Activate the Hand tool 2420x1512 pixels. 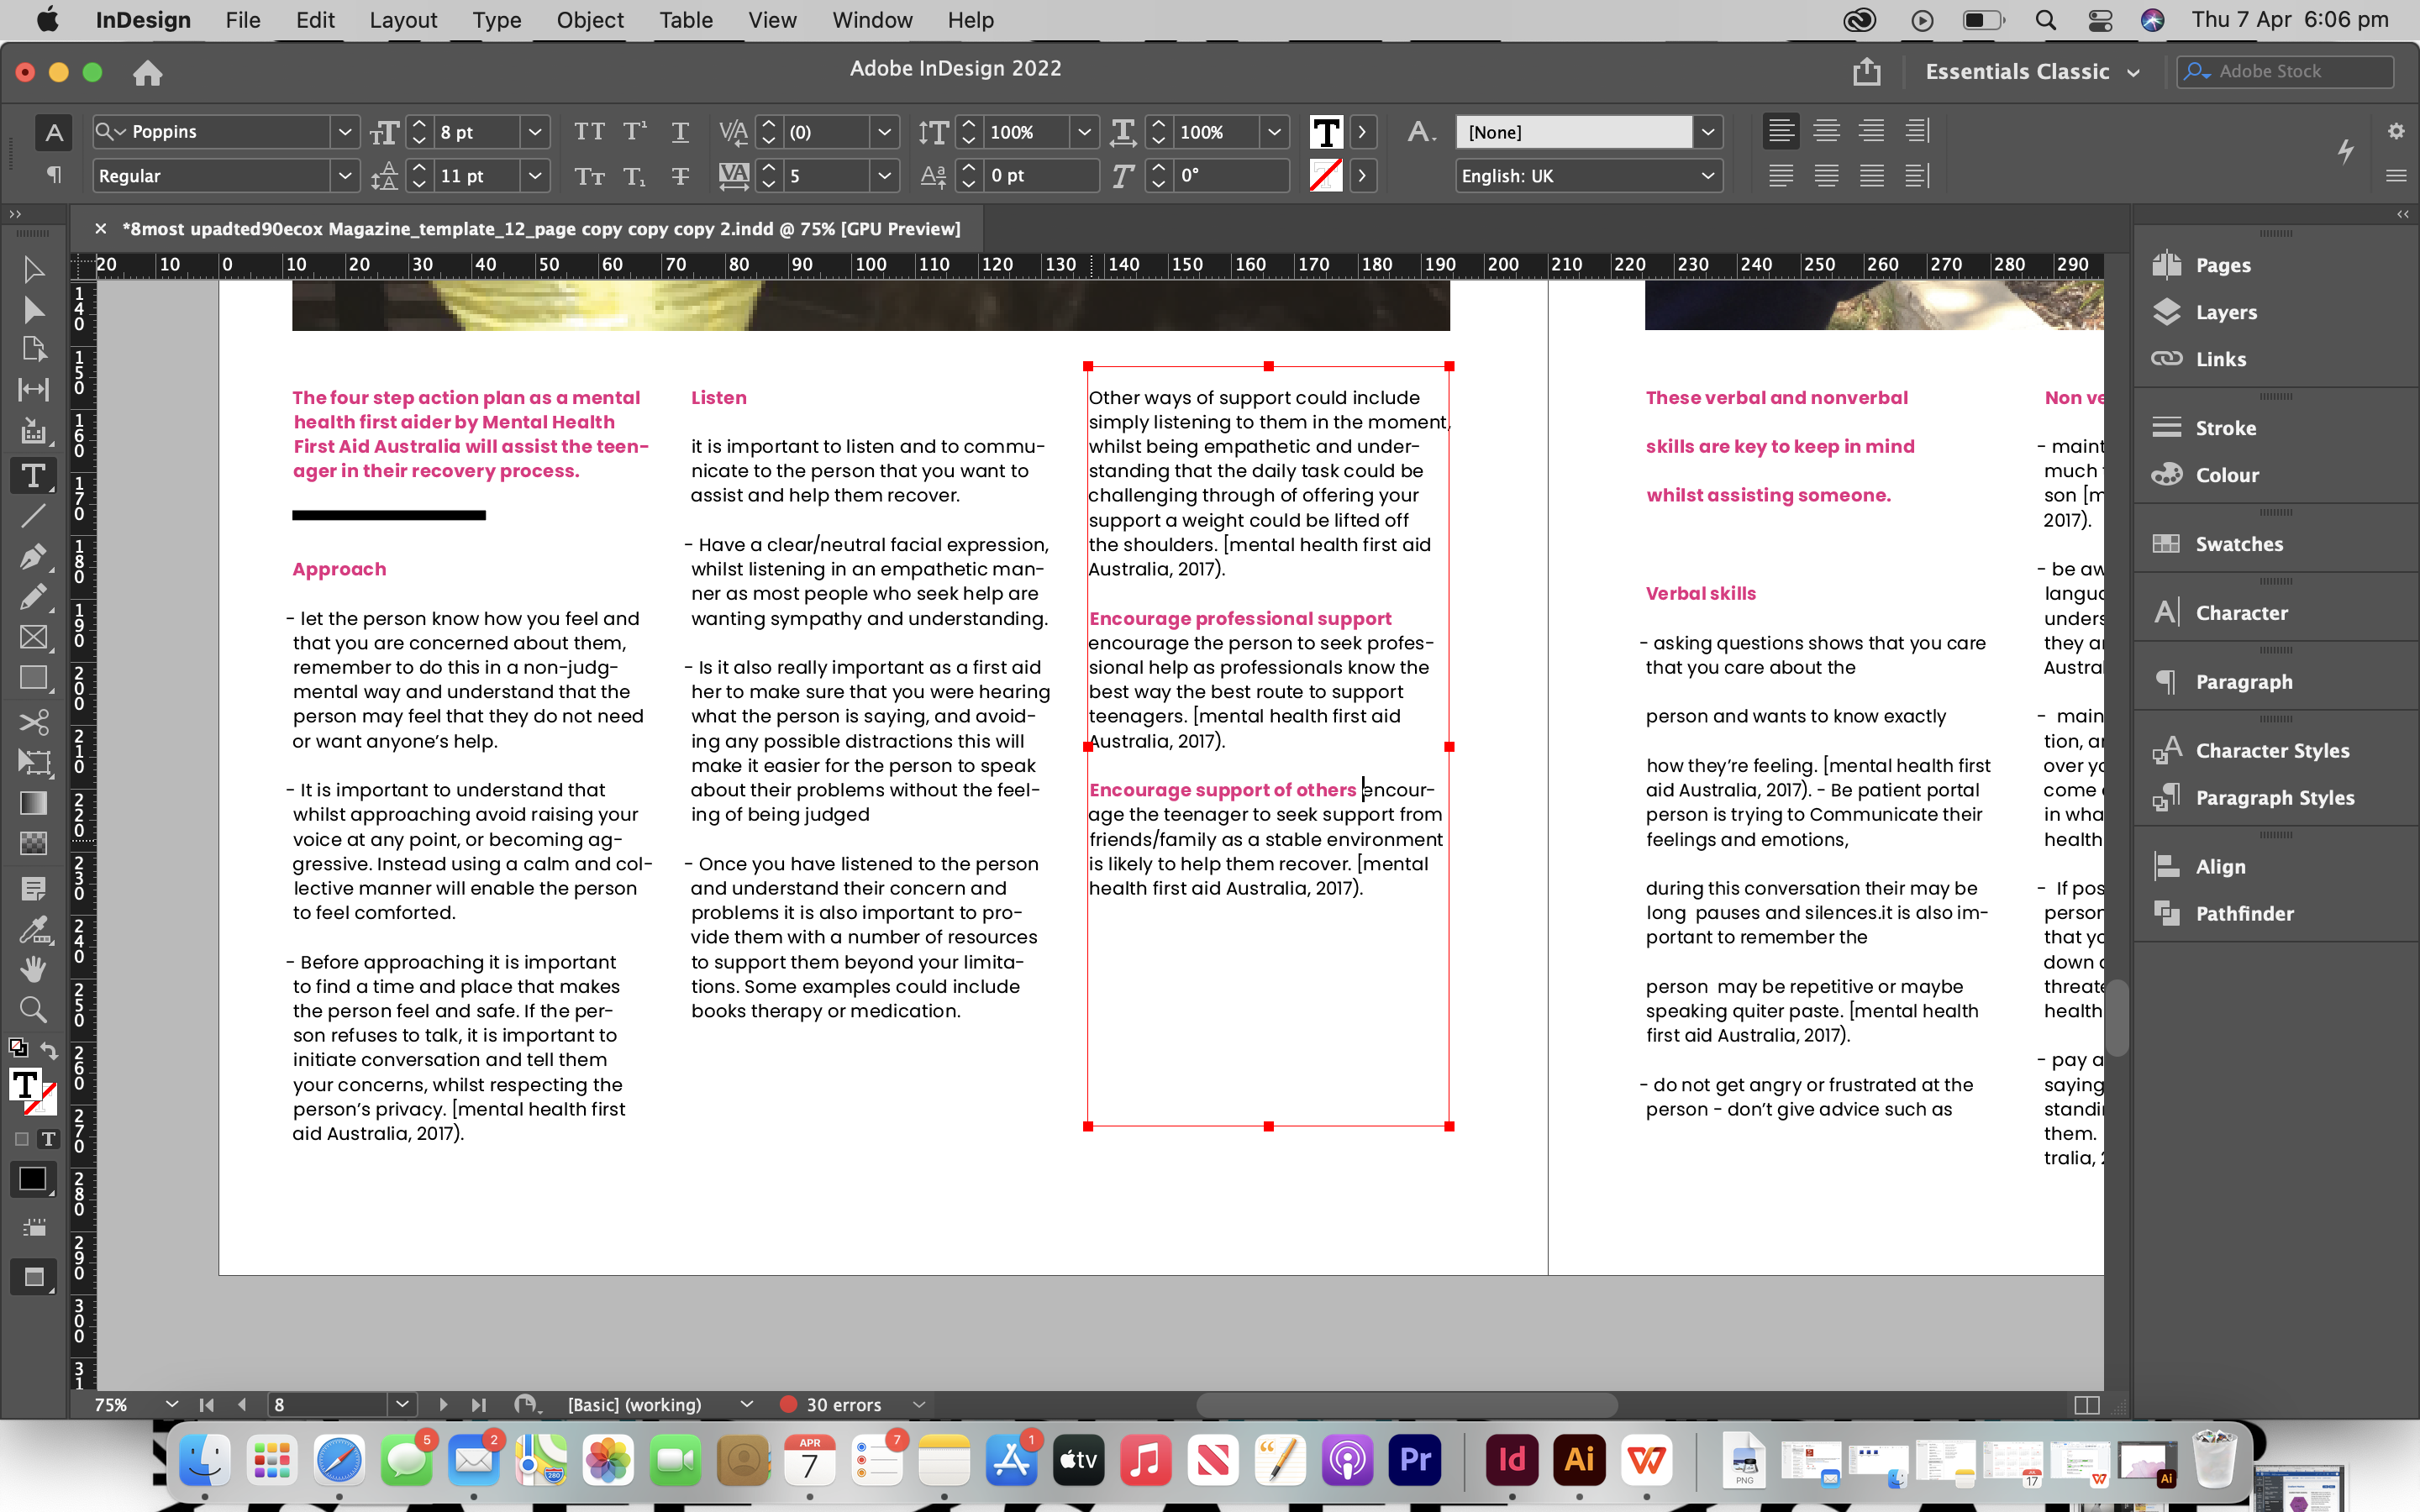pyautogui.click(x=33, y=968)
